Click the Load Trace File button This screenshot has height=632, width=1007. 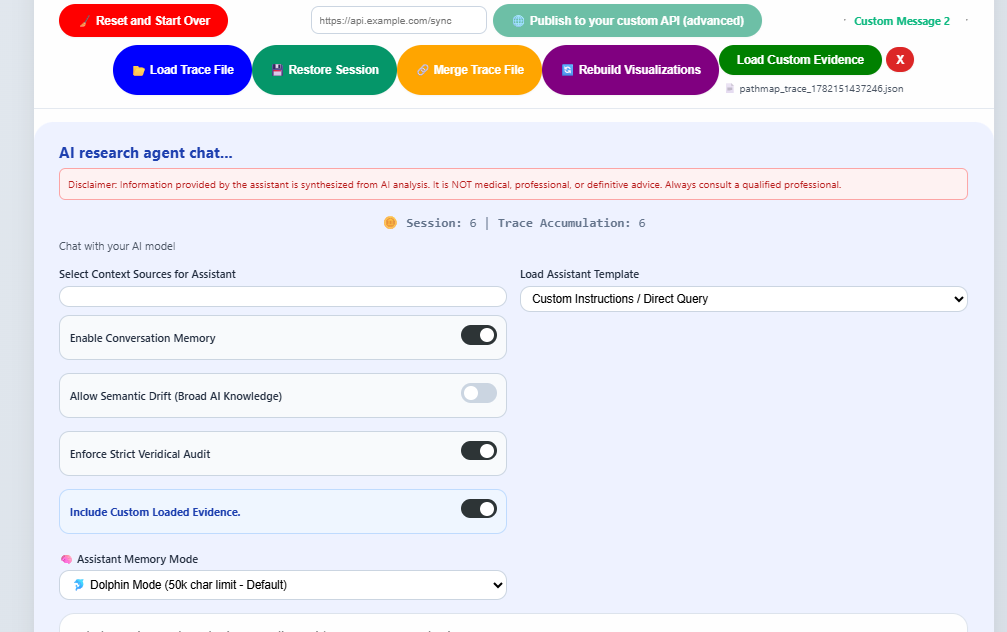click(182, 70)
